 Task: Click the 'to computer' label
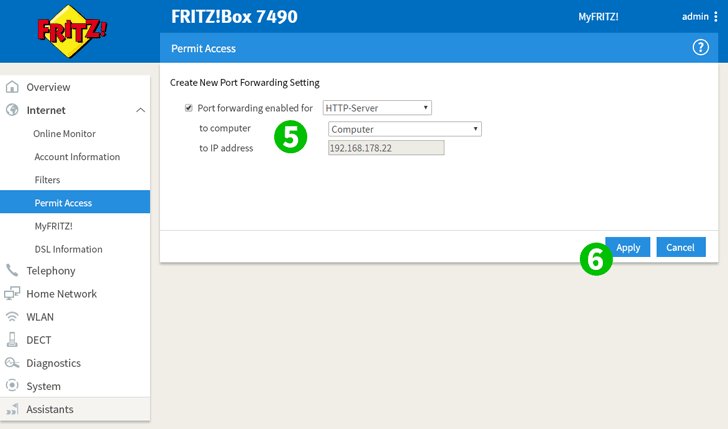(225, 128)
